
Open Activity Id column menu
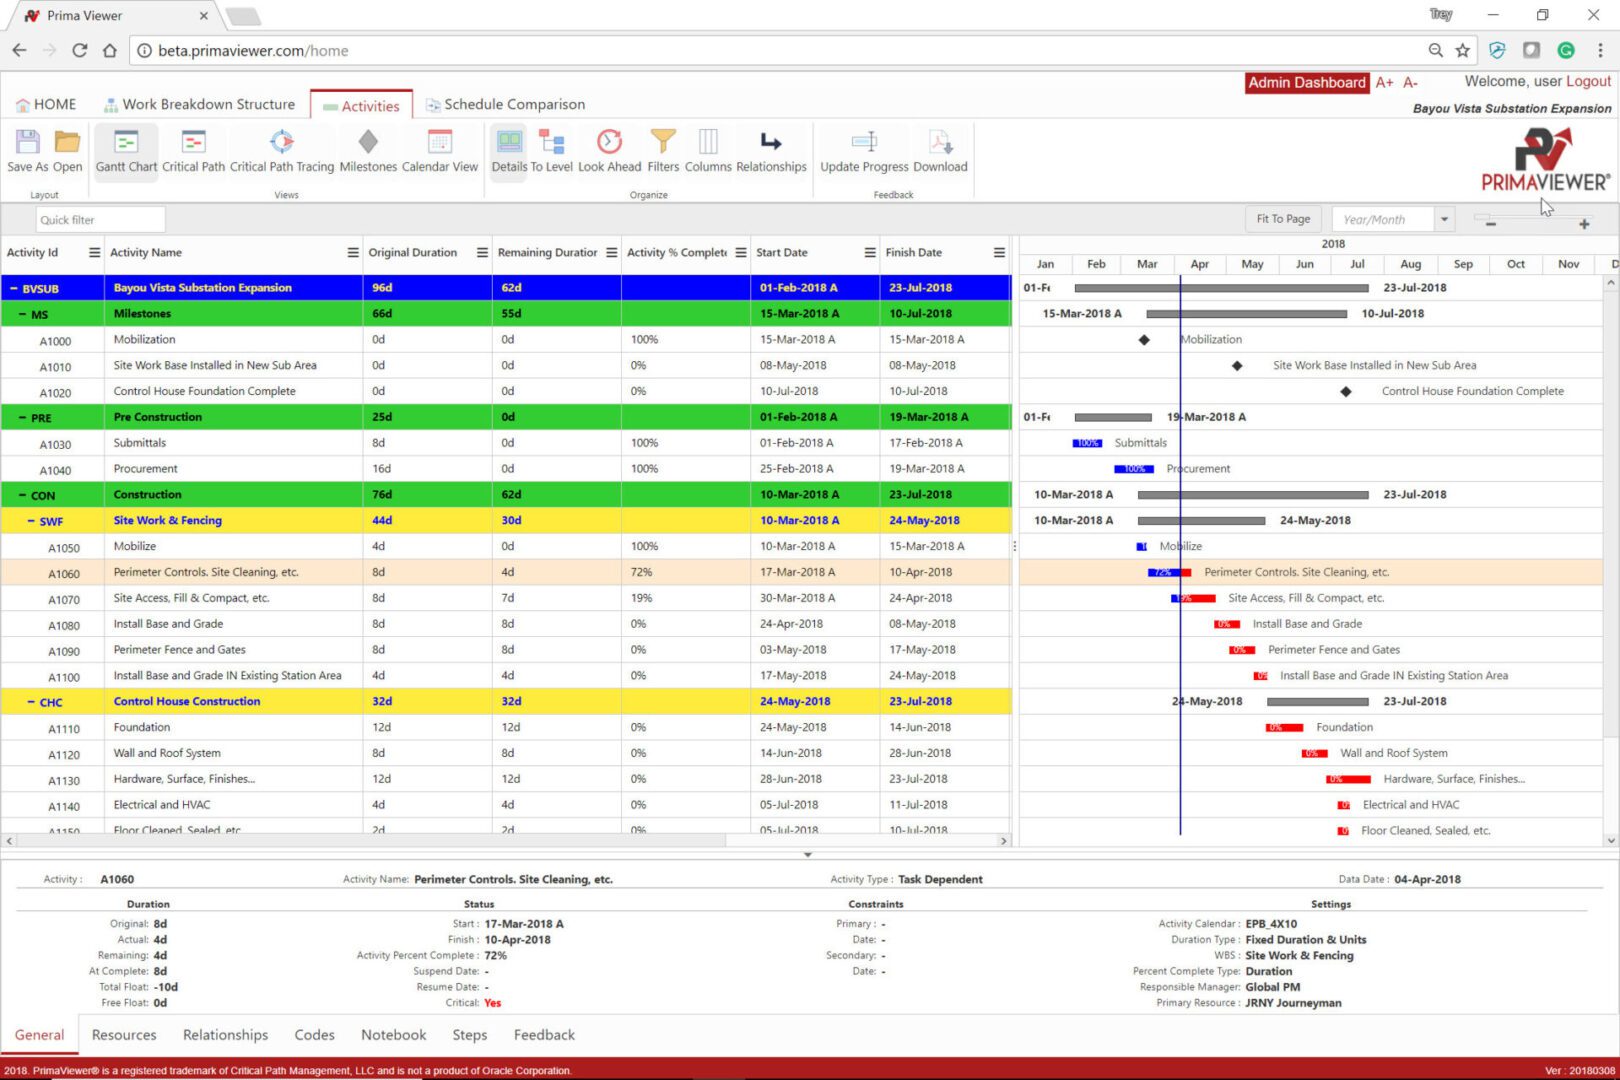click(95, 253)
